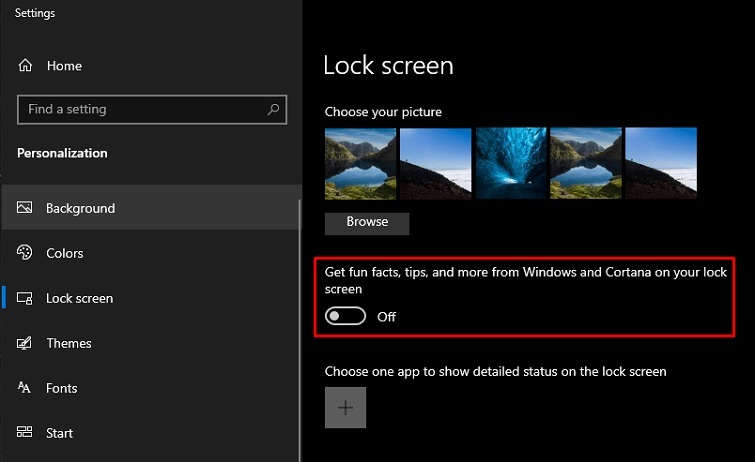Click the magnifier icon in the search box
The height and width of the screenshot is (462, 755).
coord(273,109)
